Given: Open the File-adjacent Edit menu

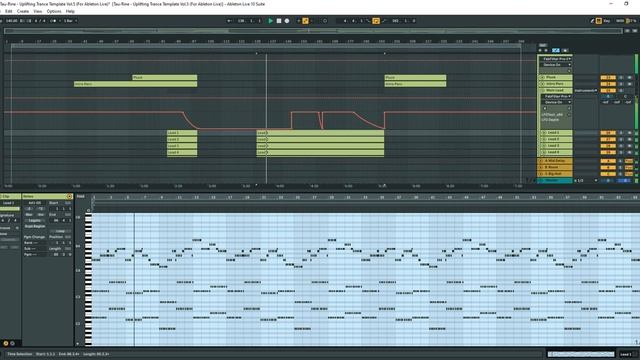Looking at the screenshot, I should [x=9, y=11].
